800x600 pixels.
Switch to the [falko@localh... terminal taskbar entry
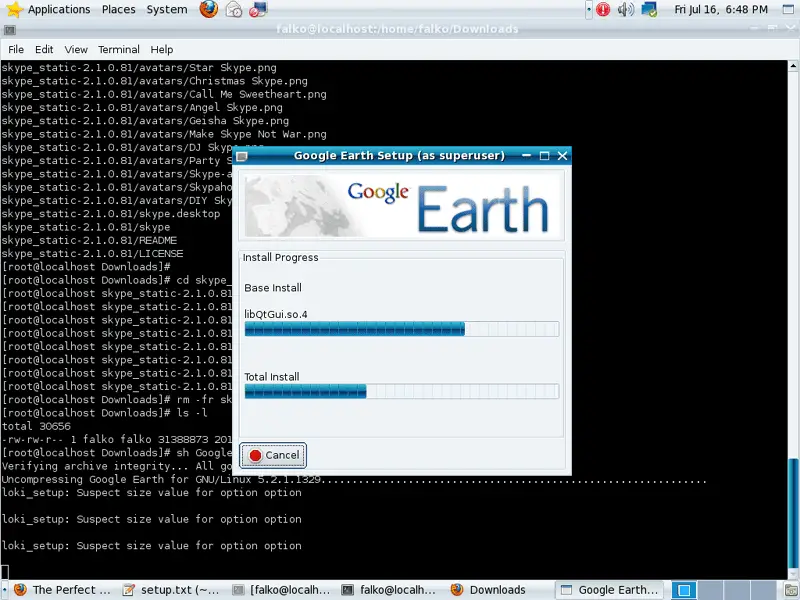click(x=282, y=590)
